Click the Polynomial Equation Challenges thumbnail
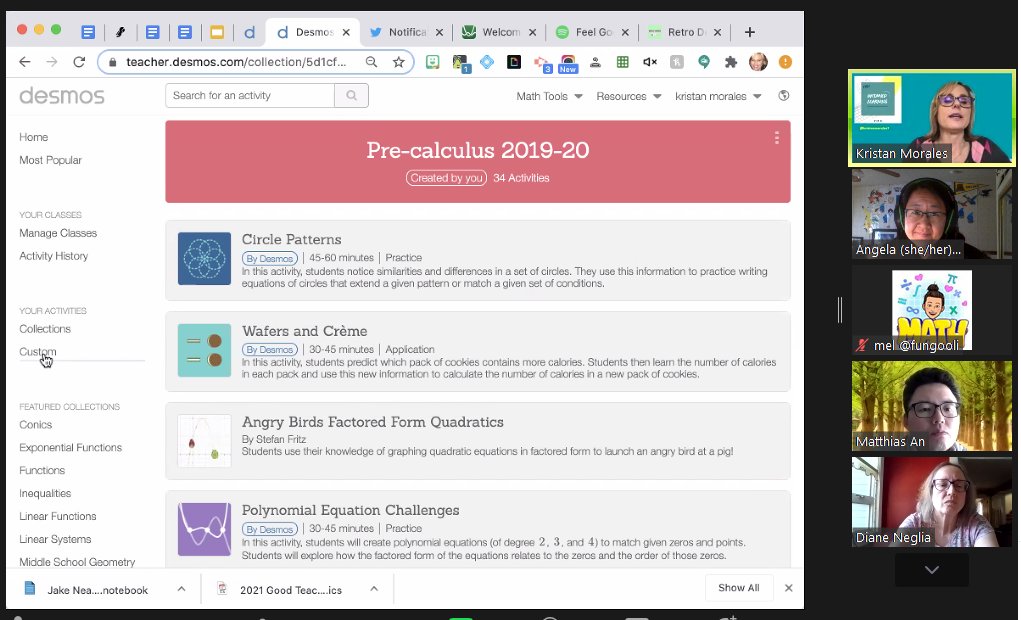 (204, 529)
